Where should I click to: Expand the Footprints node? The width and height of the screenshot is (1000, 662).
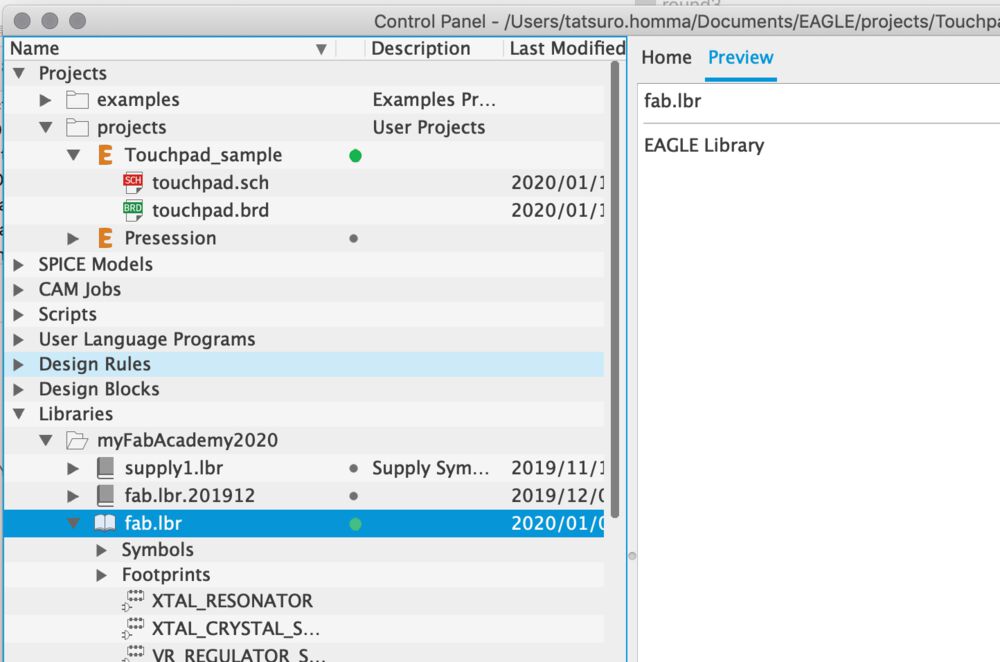point(101,575)
